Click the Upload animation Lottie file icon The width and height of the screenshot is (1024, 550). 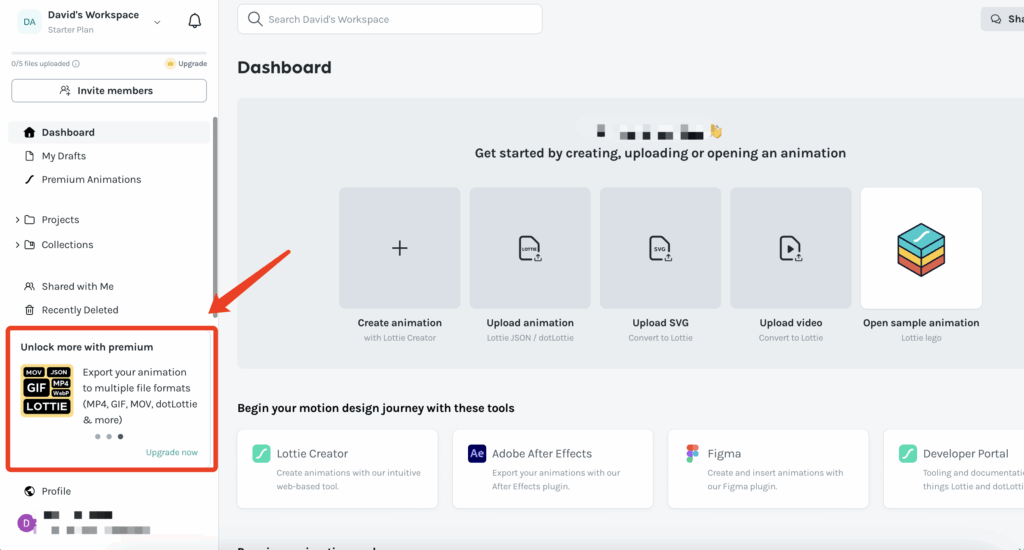(x=530, y=248)
